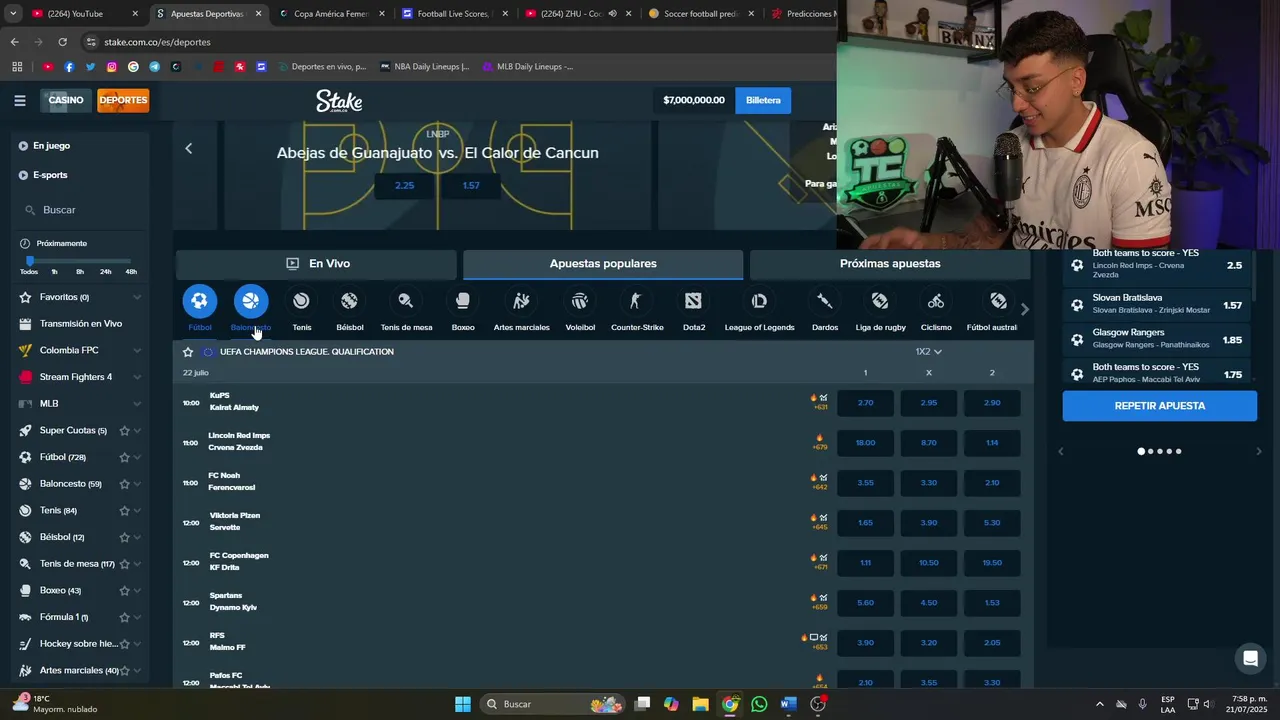Viewport: 1280px width, 720px height.
Task: Switch to Próximas apuestas tab
Action: pos(890,264)
